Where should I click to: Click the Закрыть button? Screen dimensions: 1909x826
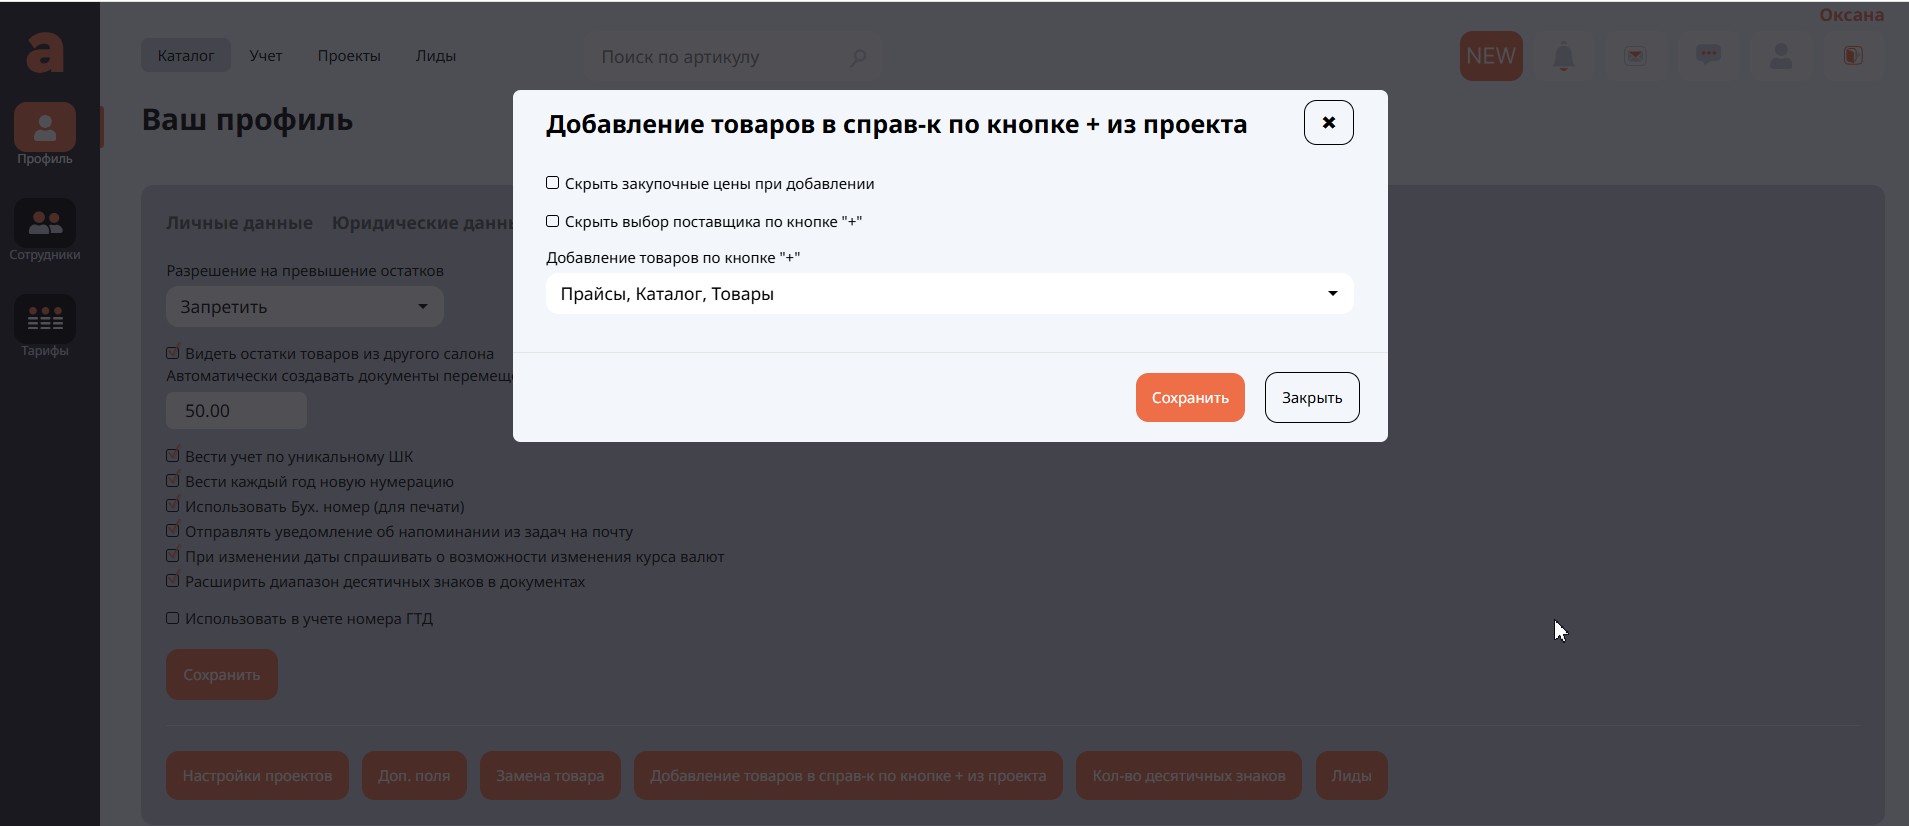1311,398
